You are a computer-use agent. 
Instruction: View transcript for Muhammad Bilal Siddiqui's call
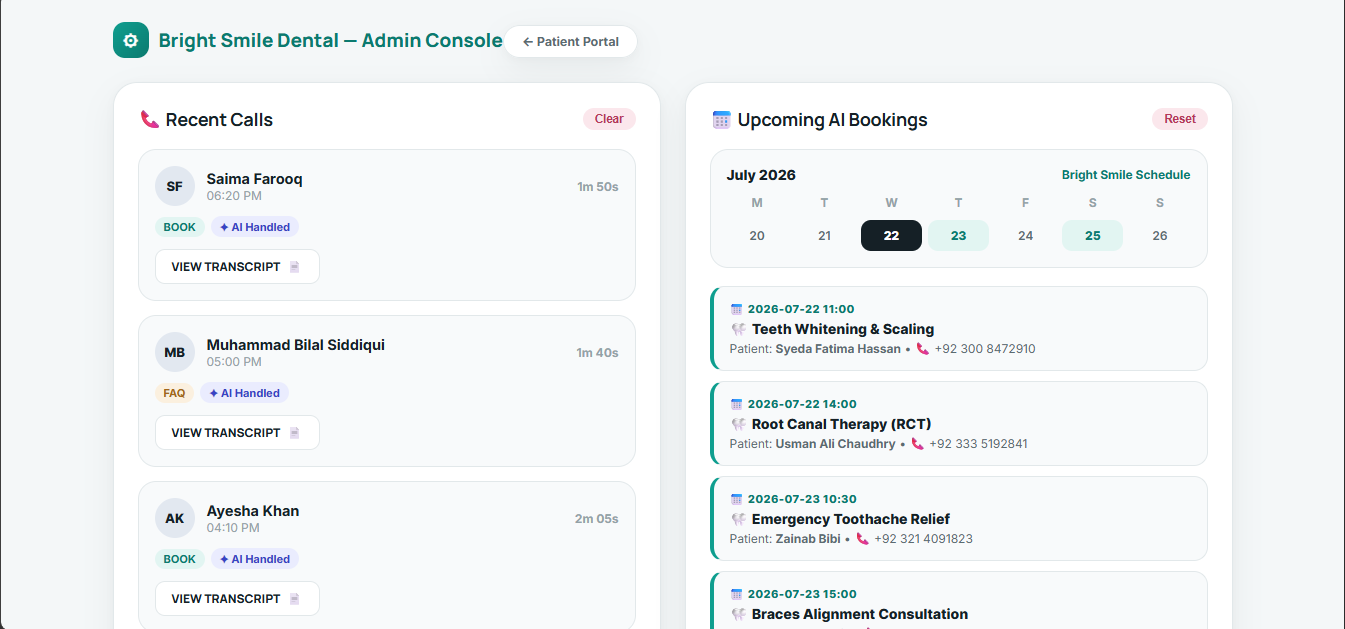point(237,433)
